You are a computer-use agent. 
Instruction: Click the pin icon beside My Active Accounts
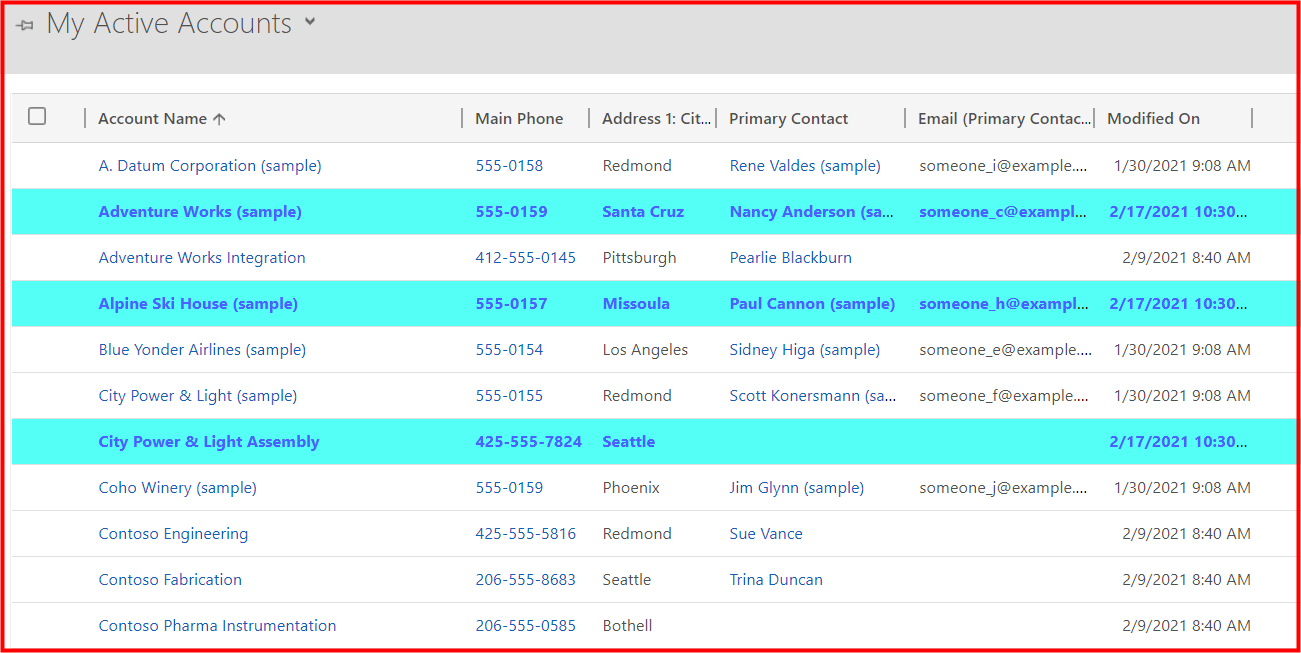[25, 25]
